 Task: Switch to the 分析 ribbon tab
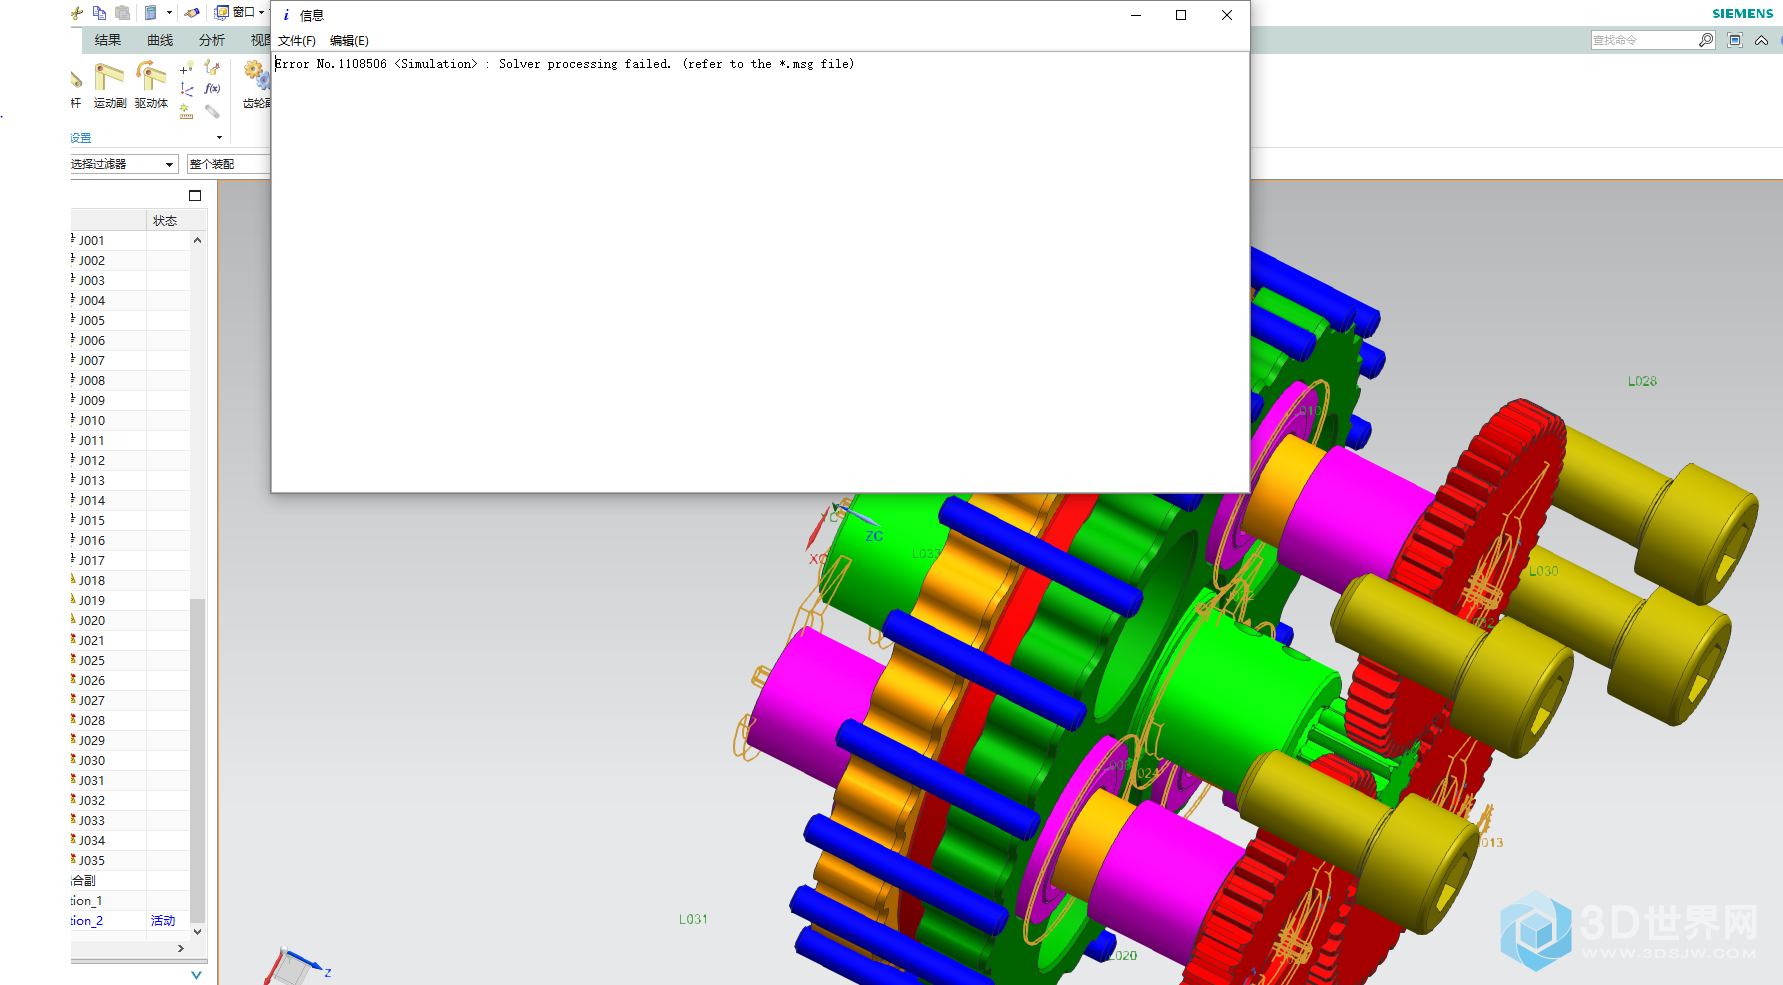click(212, 40)
